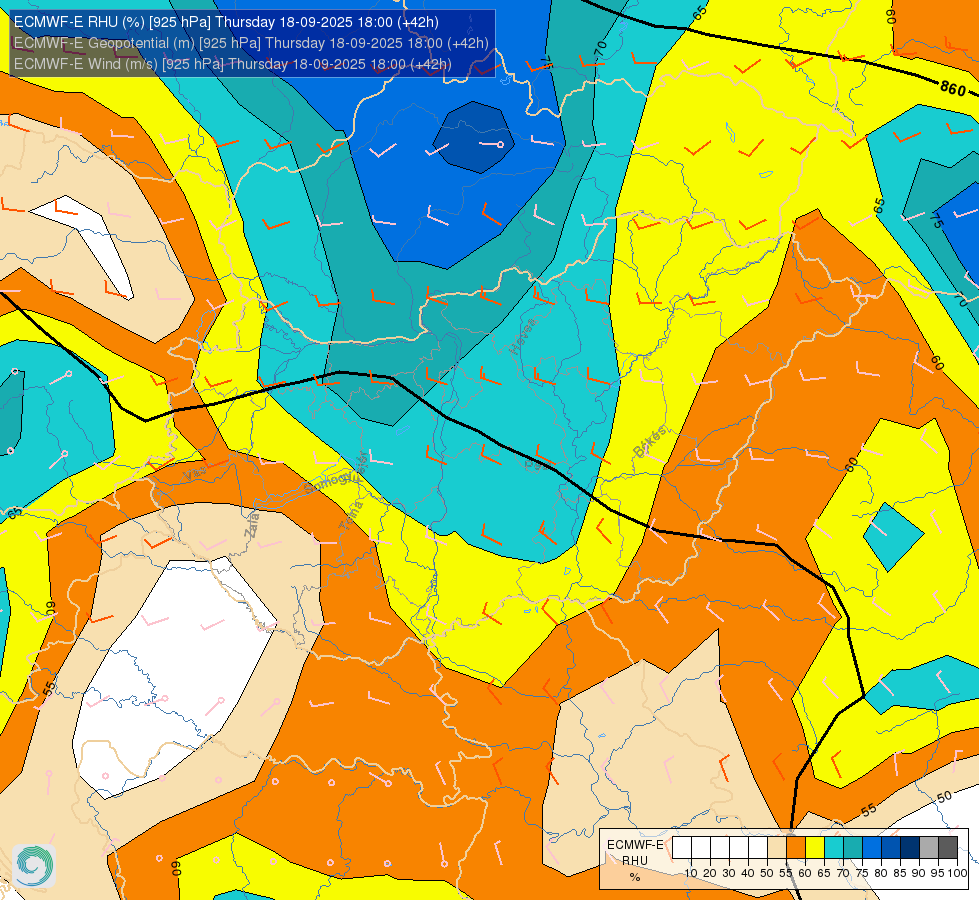Screen dimensions: 979x900
Task: Click the legend % unit label
Action: [x=635, y=877]
